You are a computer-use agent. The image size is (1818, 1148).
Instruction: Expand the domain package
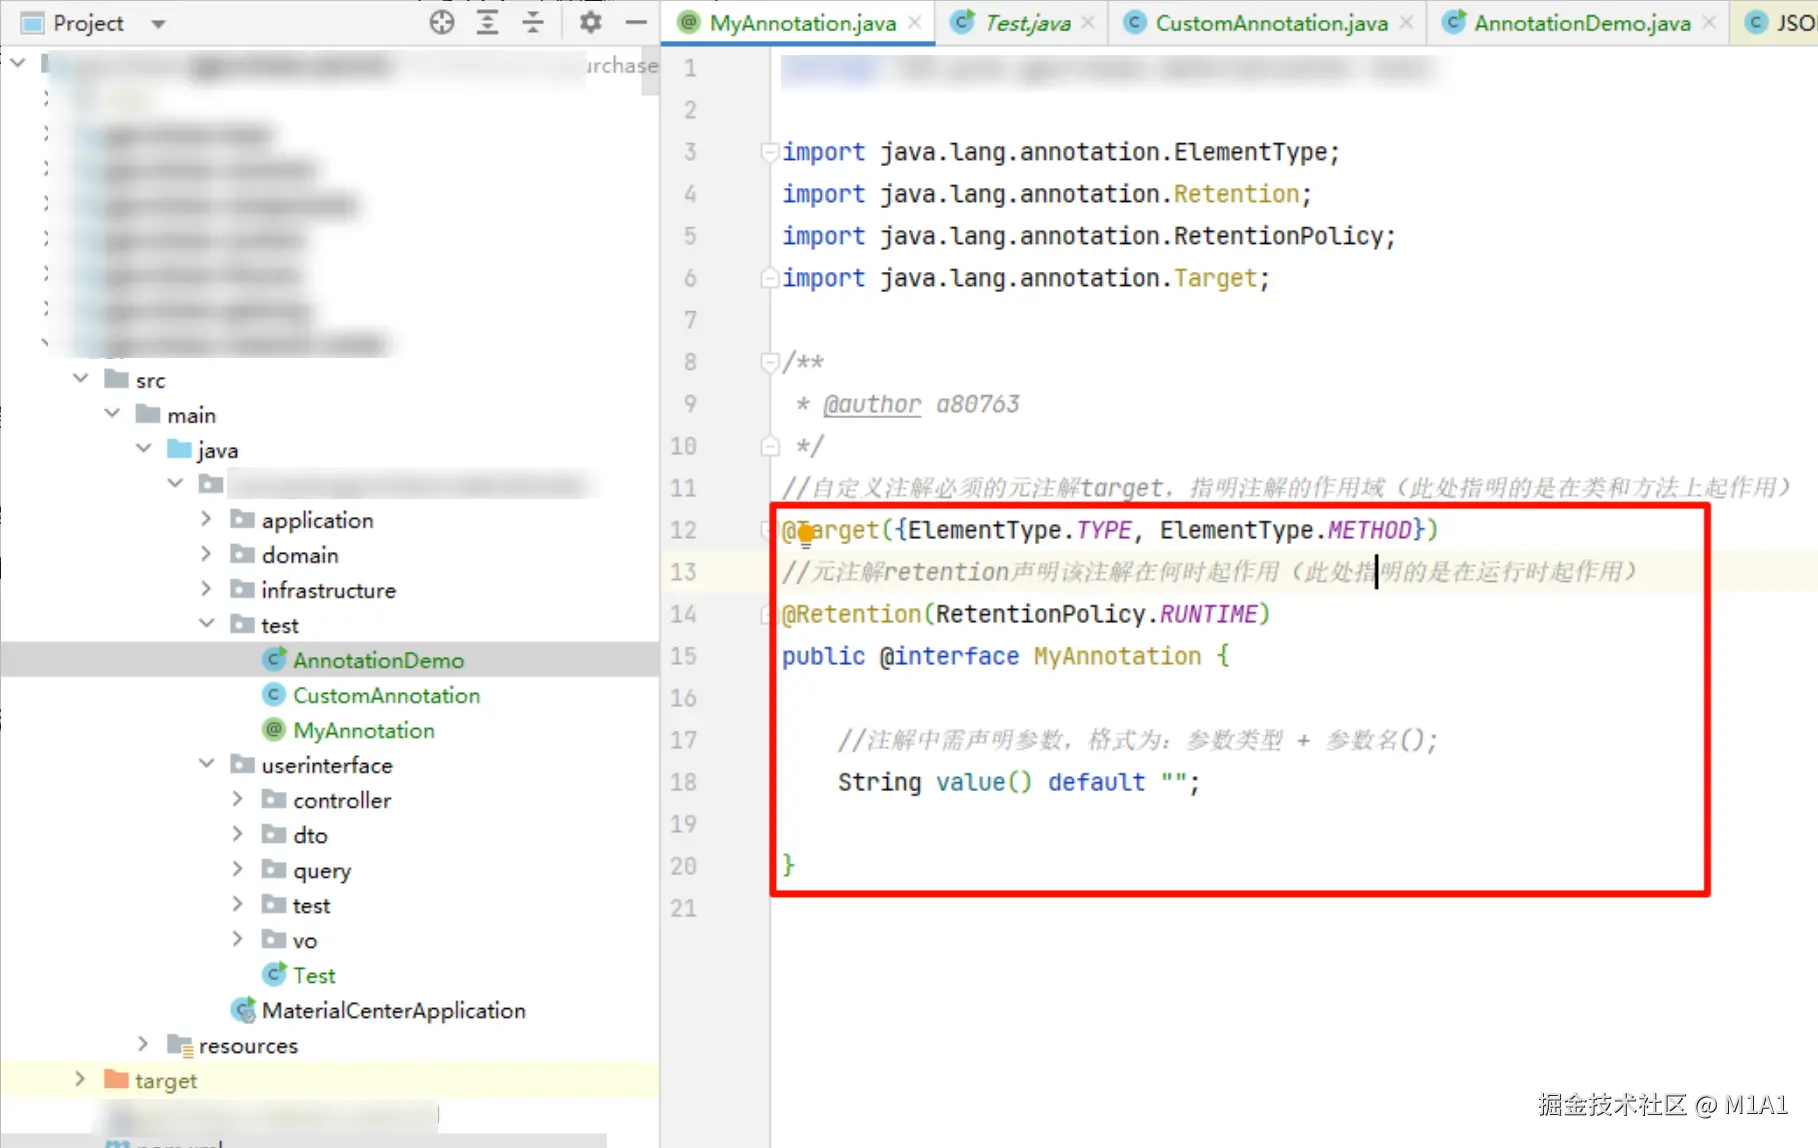[206, 554]
